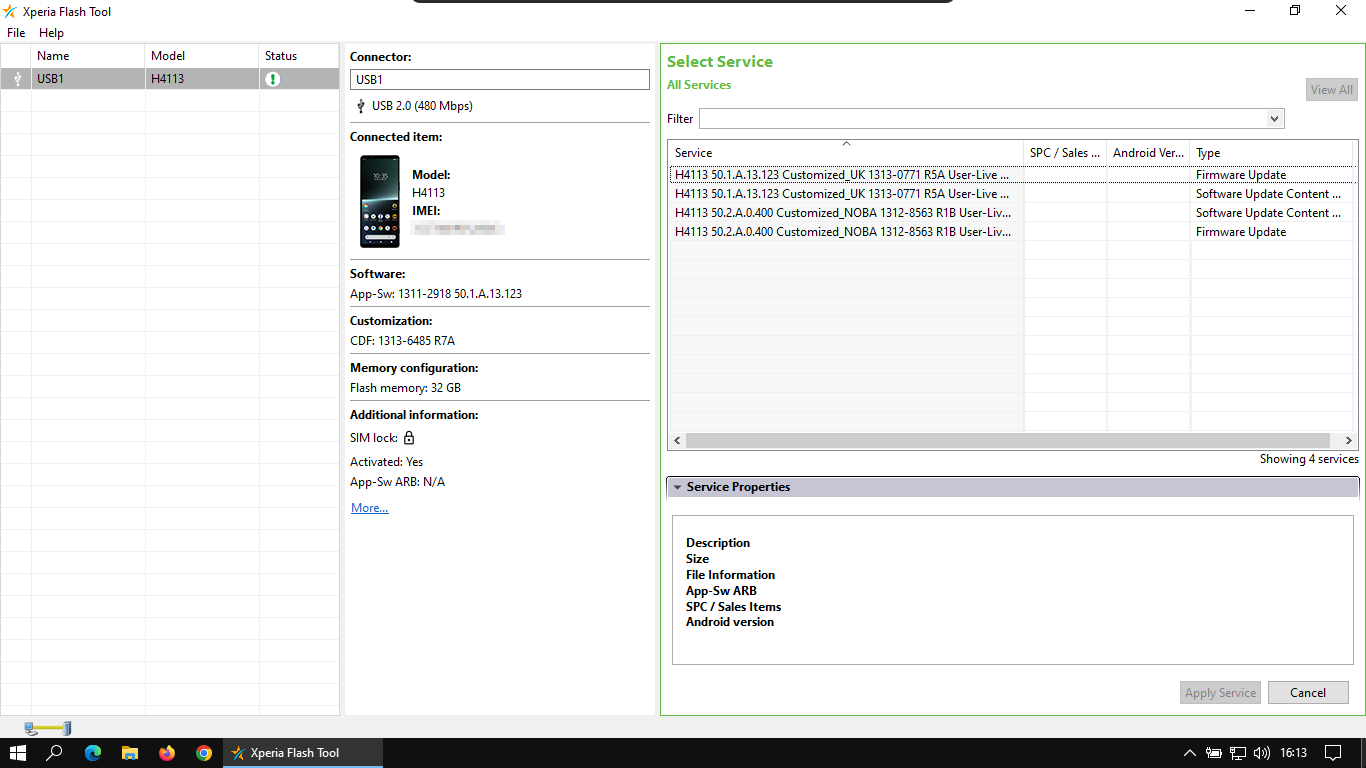Screen dimensions: 1366x768
Task: Open Firefox from the taskbar
Action: point(167,753)
